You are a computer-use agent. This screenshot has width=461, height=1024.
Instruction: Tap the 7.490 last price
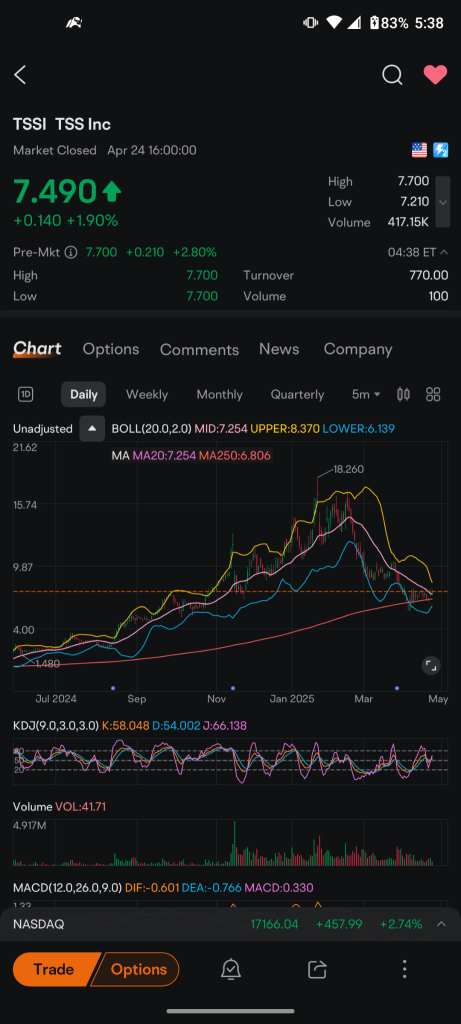(55, 191)
